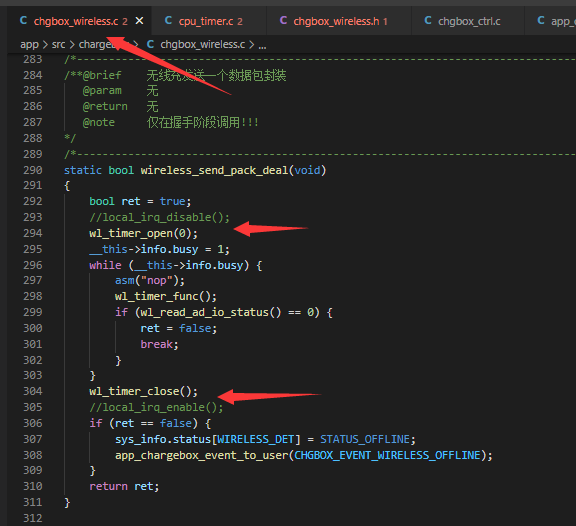The height and width of the screenshot is (526, 576).
Task: Click the C icon on cpu_timer.c tab
Action: (168, 21)
